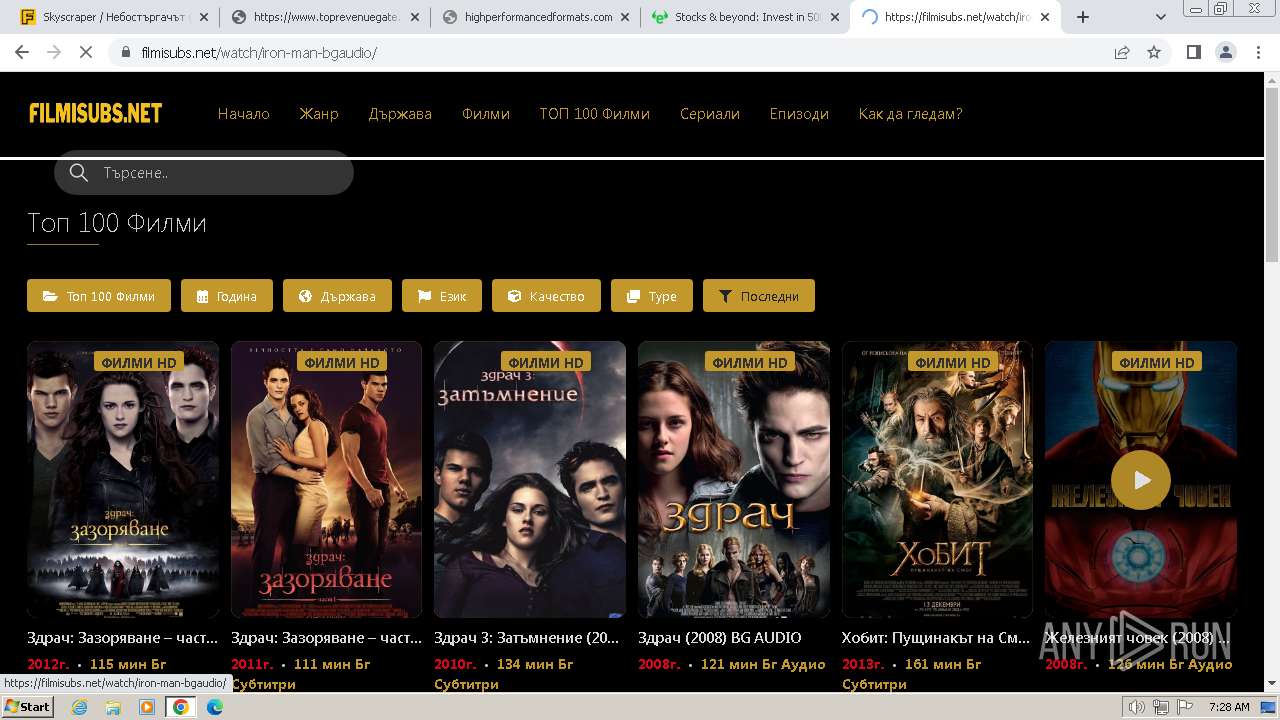Open the Сериали menu item

(710, 114)
